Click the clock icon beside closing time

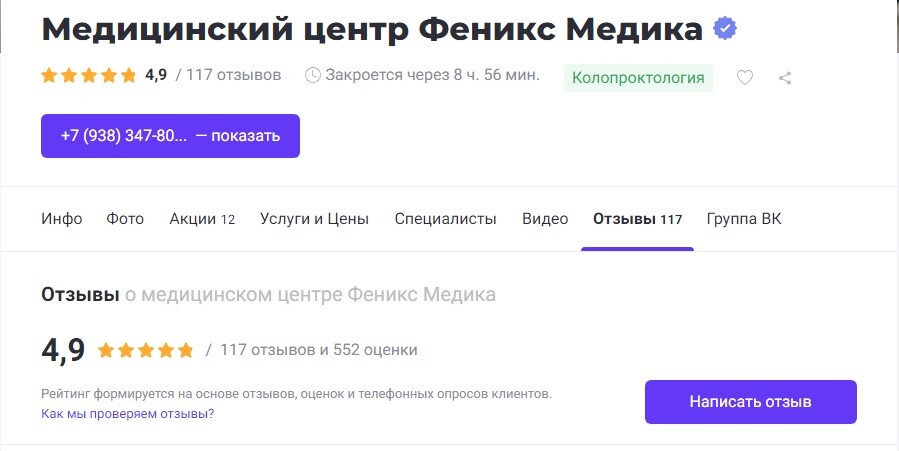coord(312,75)
